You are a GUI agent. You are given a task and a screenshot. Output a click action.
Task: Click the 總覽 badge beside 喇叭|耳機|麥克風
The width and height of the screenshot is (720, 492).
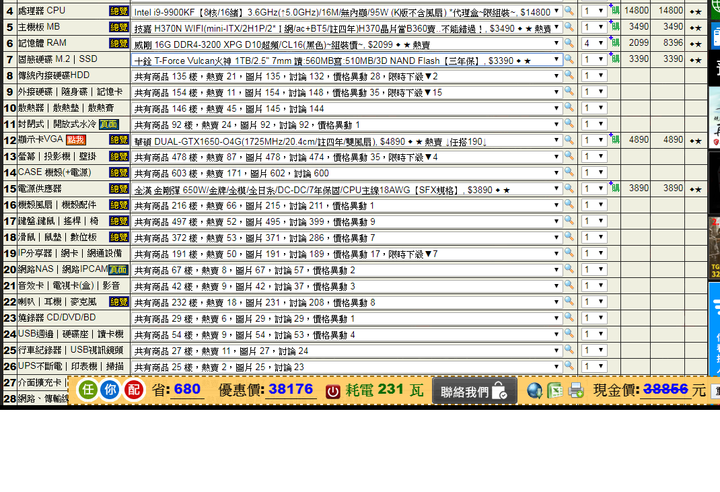point(119,302)
